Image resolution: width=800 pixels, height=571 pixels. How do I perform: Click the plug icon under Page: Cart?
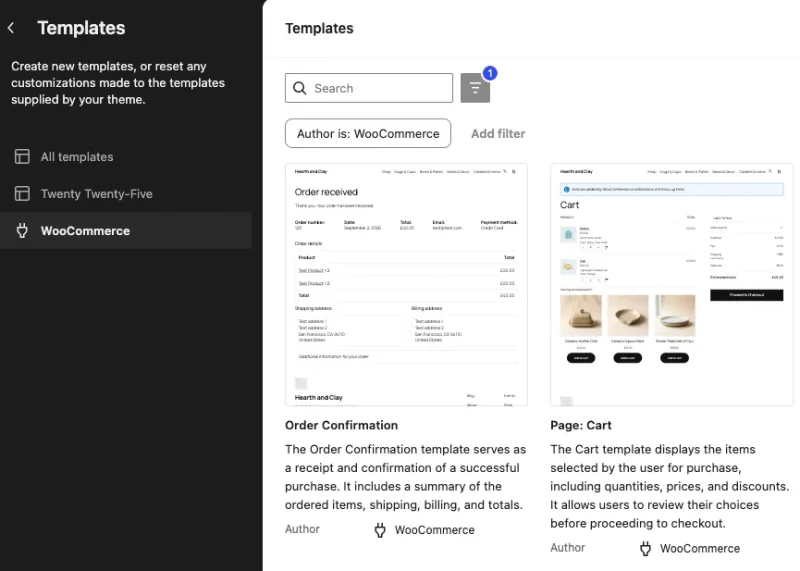645,549
